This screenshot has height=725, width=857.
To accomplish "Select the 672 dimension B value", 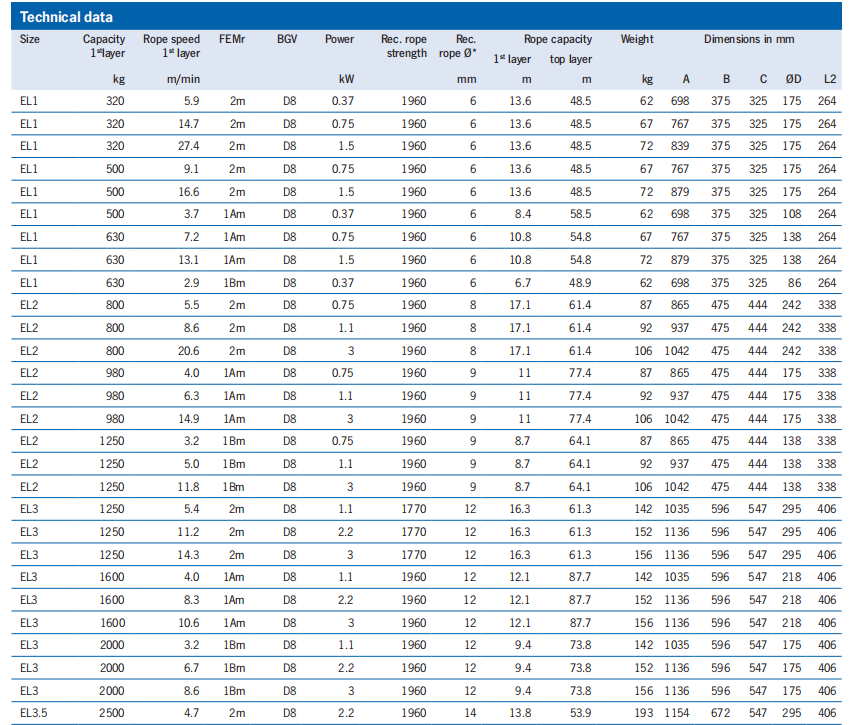I will point(721,712).
